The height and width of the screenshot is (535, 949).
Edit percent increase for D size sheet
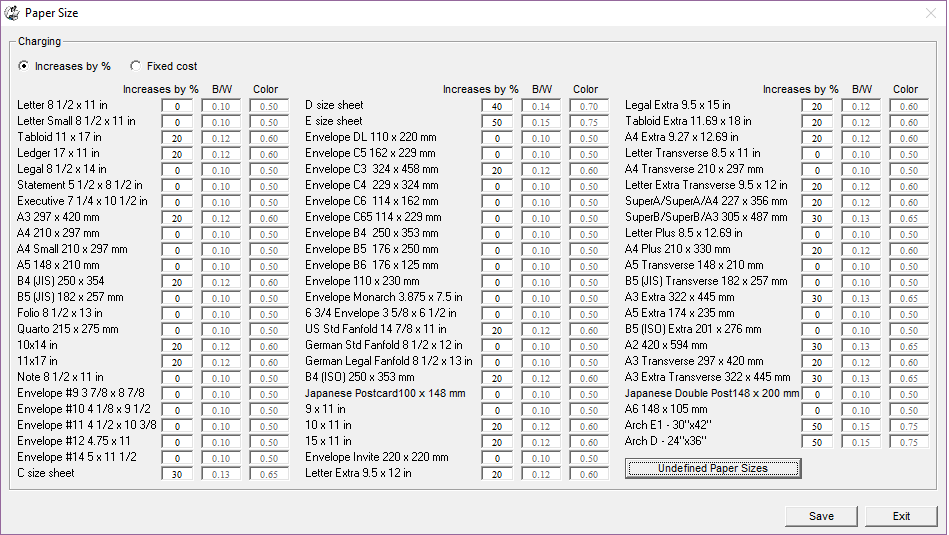coord(497,106)
